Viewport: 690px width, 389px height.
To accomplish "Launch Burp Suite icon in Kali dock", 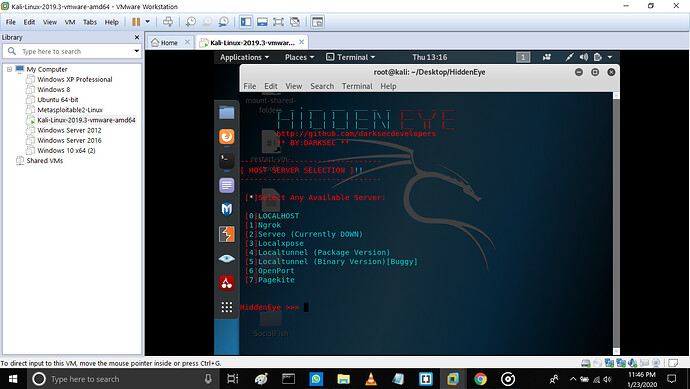I will 227,234.
